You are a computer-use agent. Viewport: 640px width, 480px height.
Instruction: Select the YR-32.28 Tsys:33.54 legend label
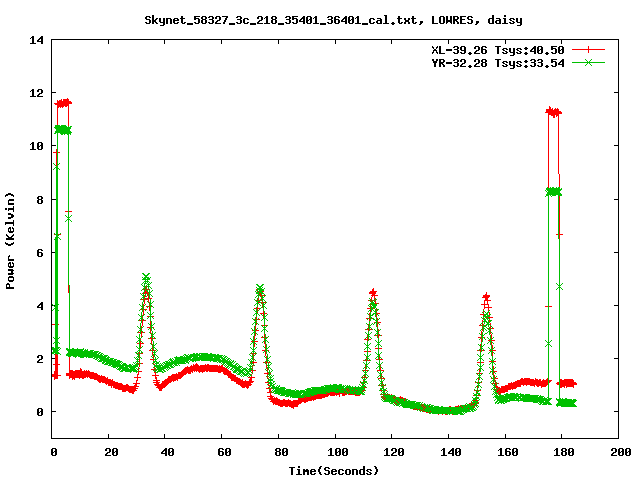(498, 63)
